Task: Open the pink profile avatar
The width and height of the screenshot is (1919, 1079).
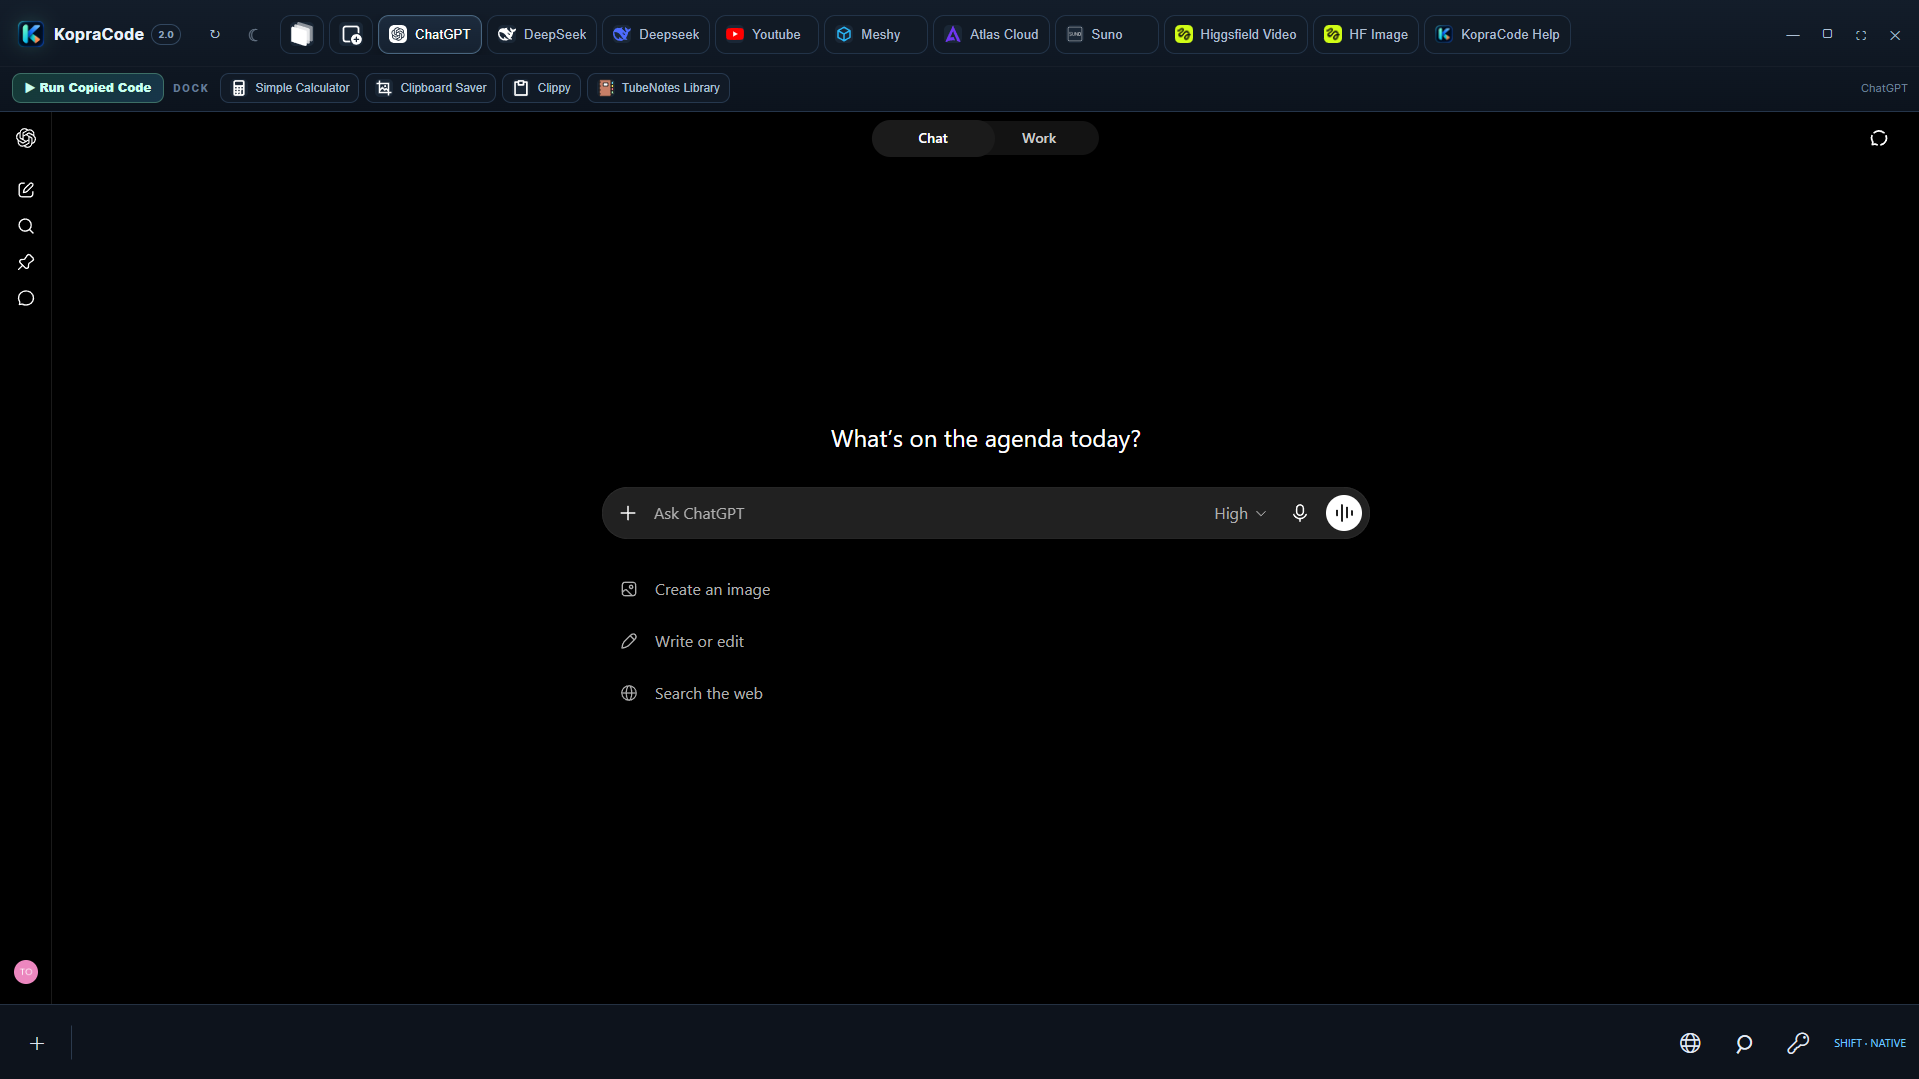Action: coord(26,972)
